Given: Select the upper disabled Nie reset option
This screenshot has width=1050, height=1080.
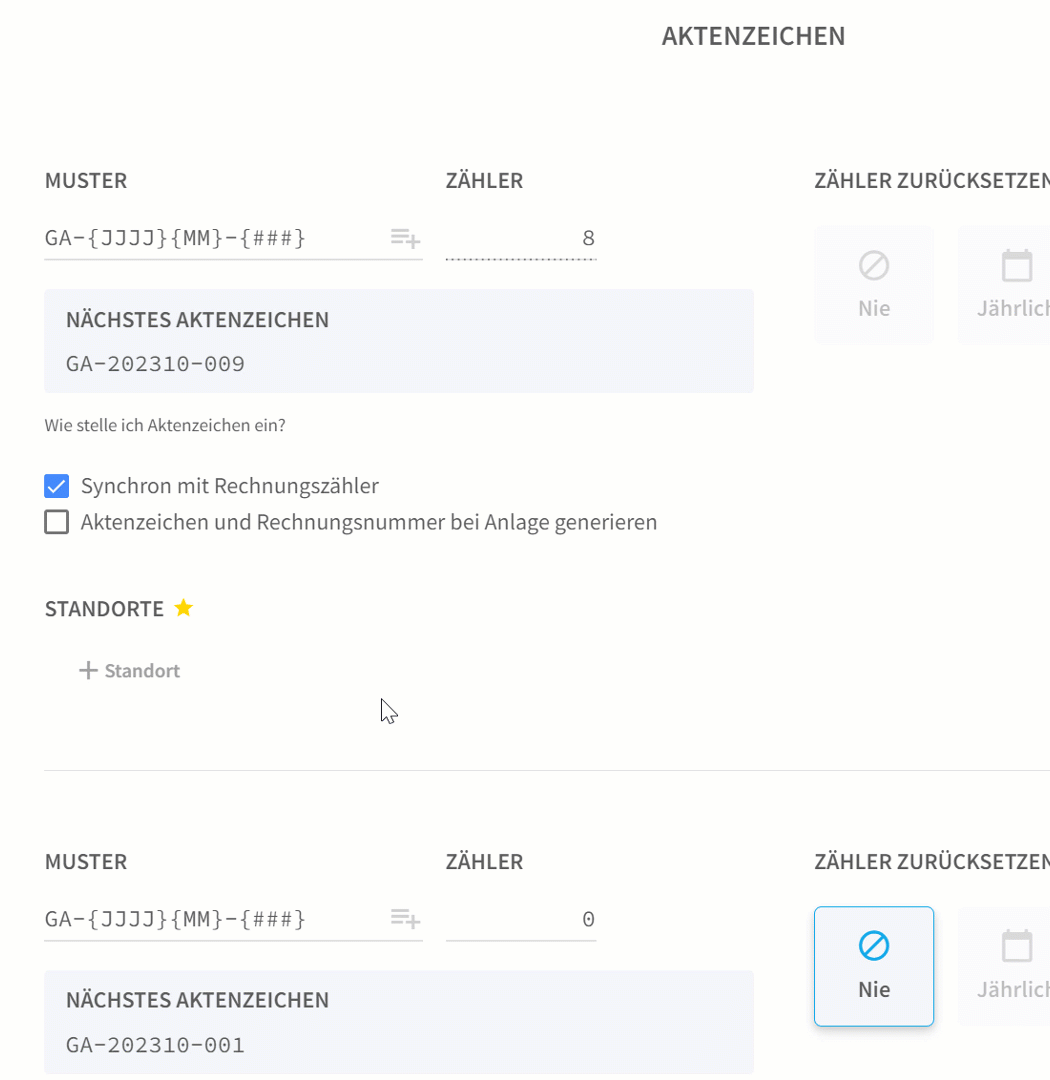Looking at the screenshot, I should pos(874,284).
